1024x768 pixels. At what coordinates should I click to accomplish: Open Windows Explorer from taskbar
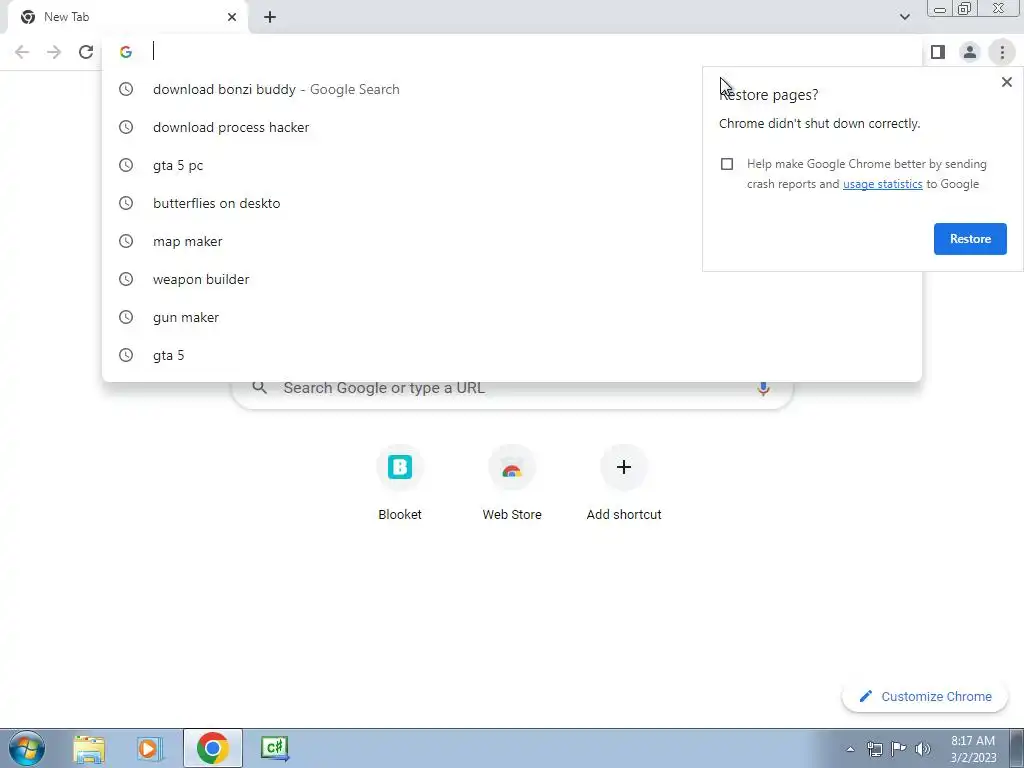point(89,748)
